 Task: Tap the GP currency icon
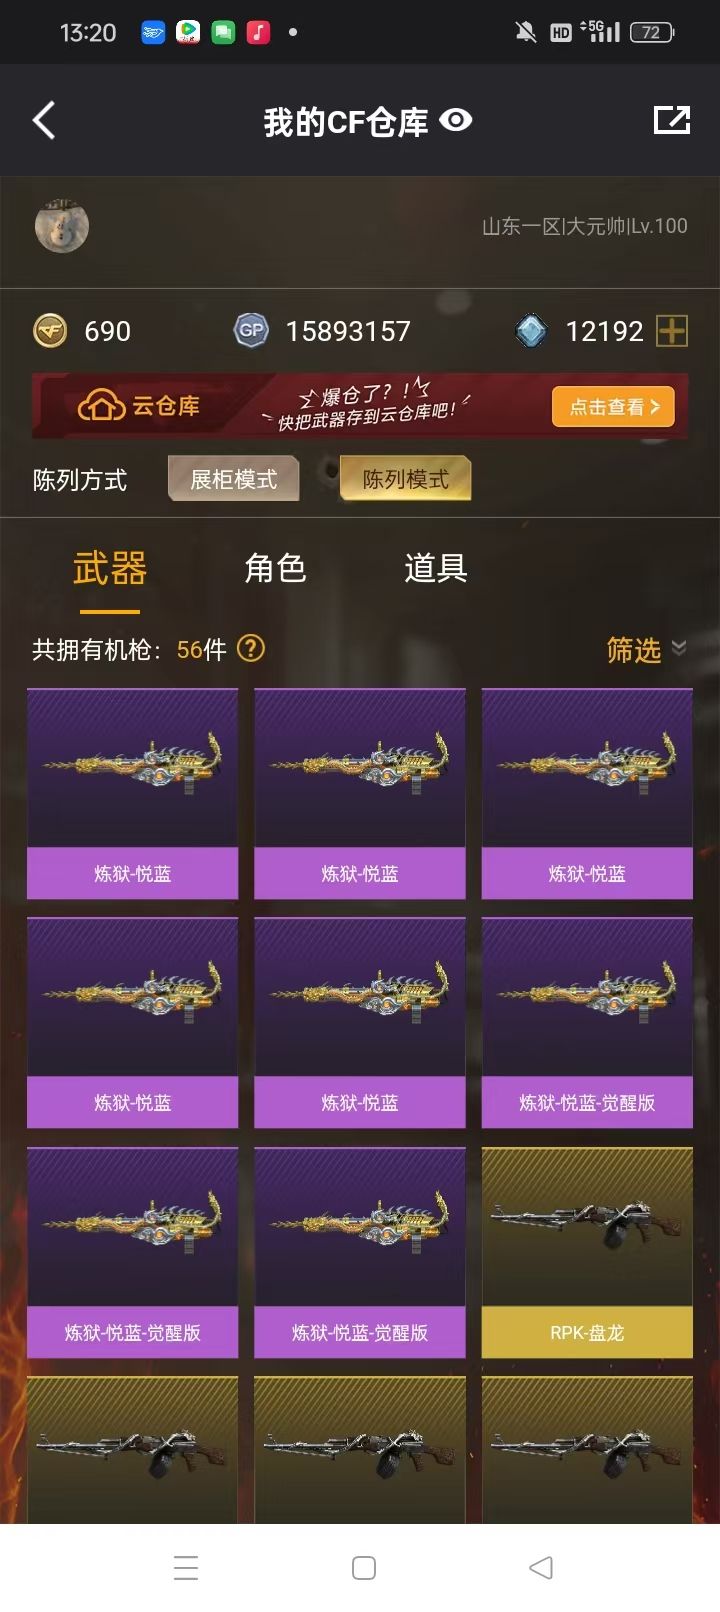[x=251, y=331]
